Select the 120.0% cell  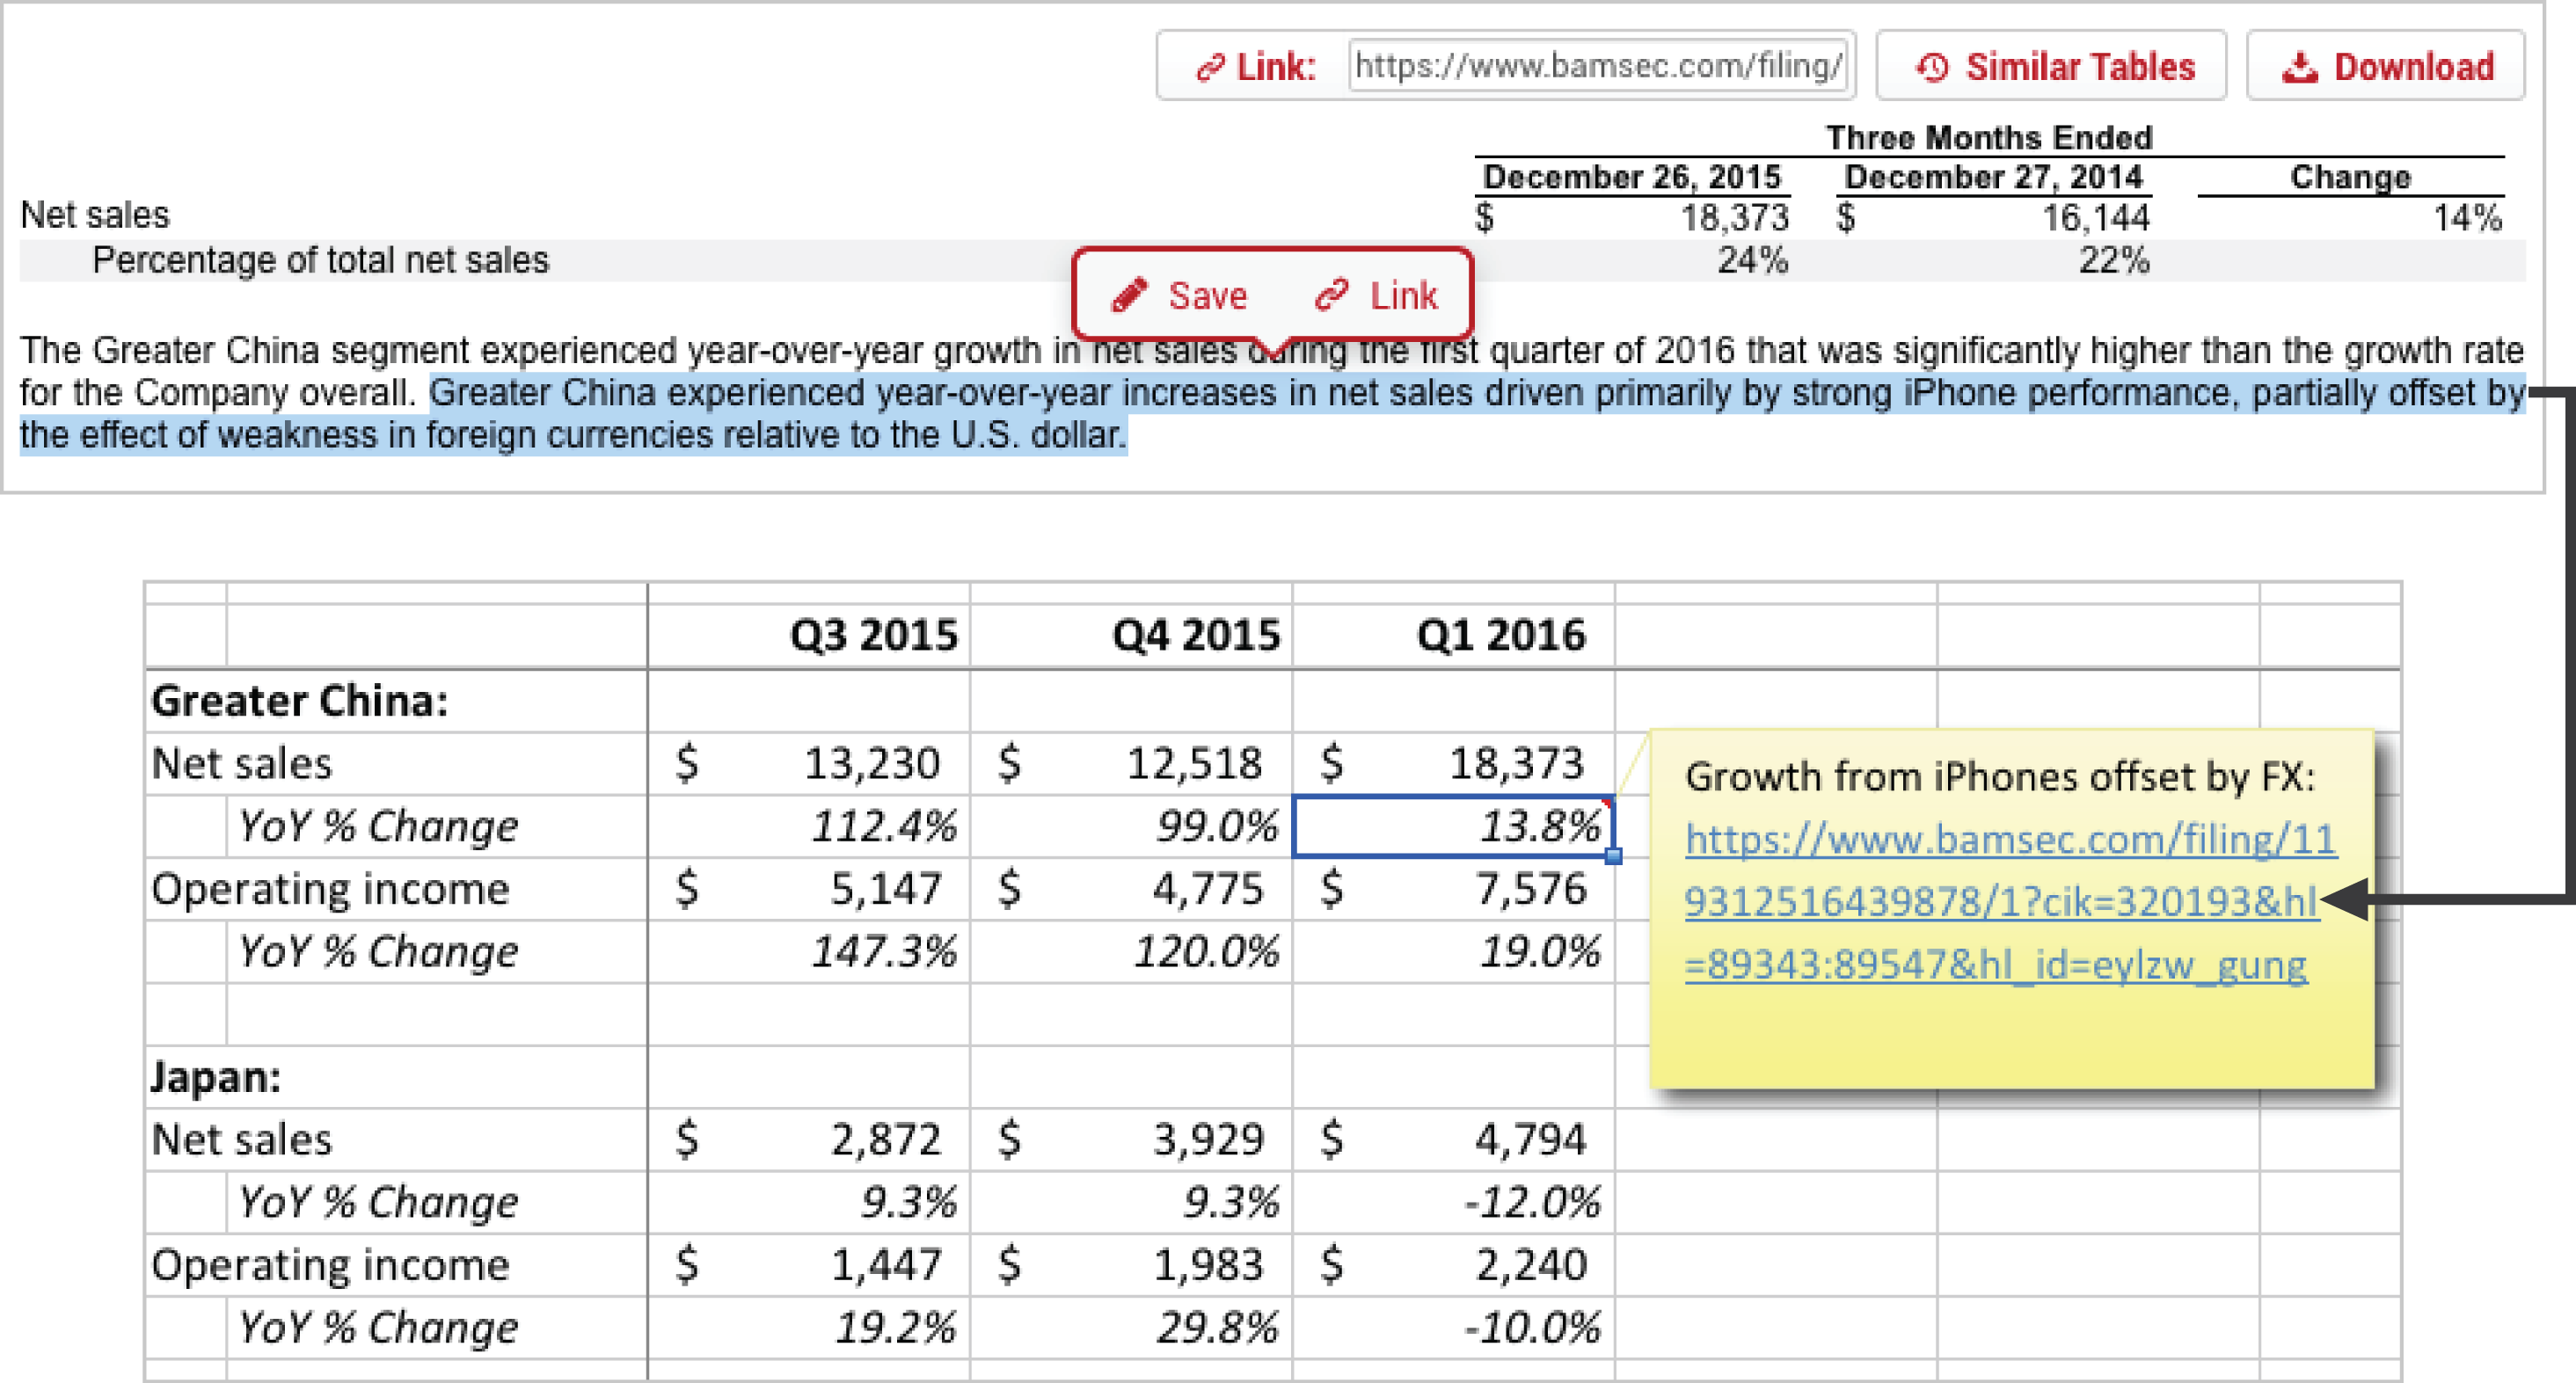(1131, 951)
